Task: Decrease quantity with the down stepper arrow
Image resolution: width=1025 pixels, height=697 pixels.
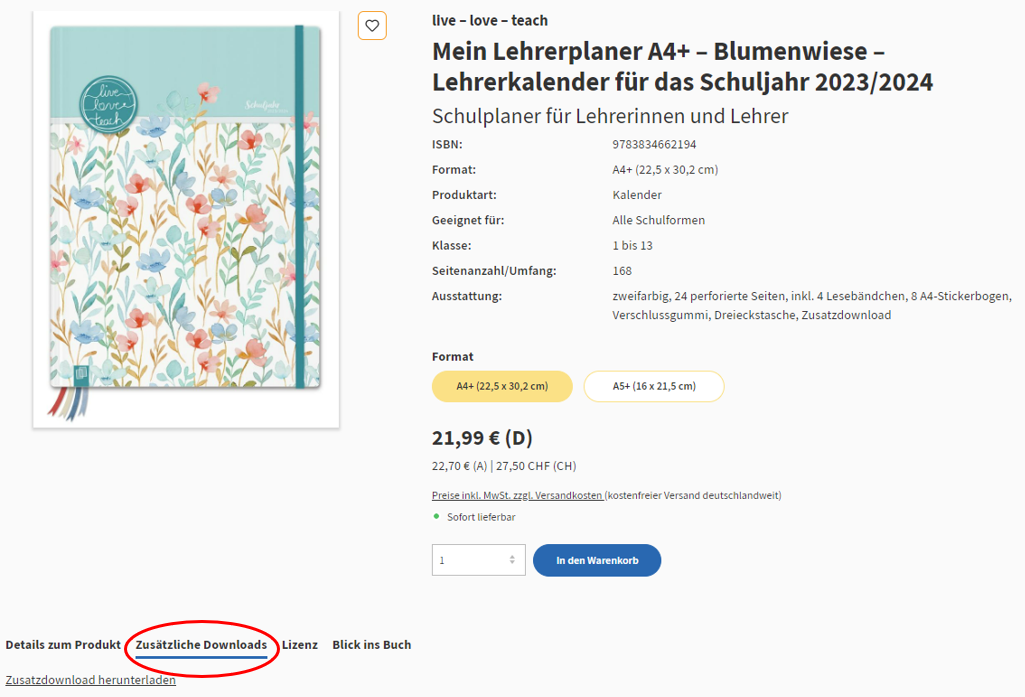Action: click(512, 564)
